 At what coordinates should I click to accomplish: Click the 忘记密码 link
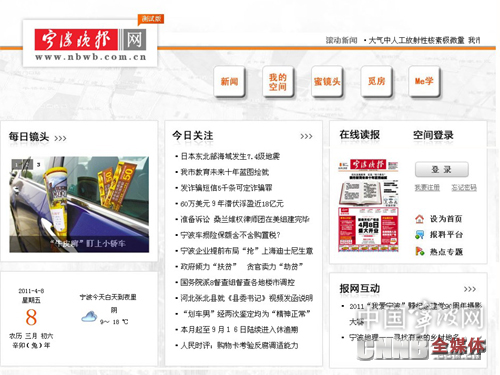pyautogui.click(x=464, y=188)
